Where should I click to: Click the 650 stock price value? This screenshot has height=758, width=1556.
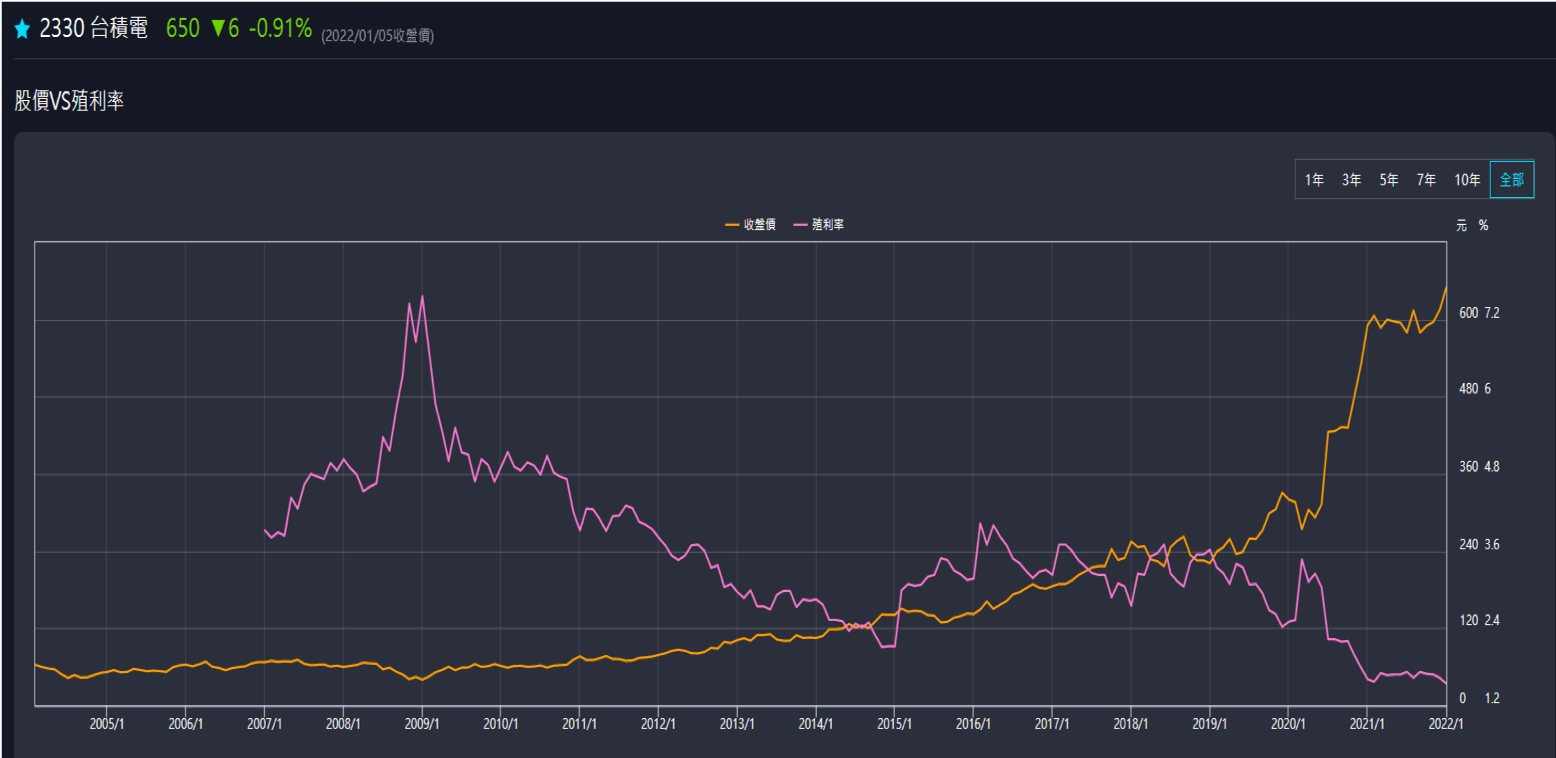tap(182, 29)
